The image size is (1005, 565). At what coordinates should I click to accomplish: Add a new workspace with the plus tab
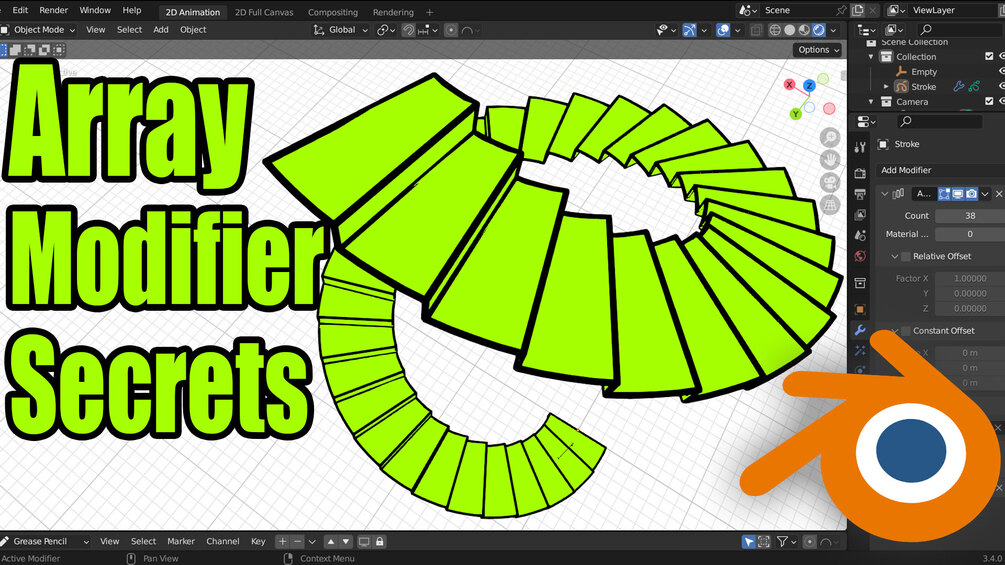tap(429, 12)
